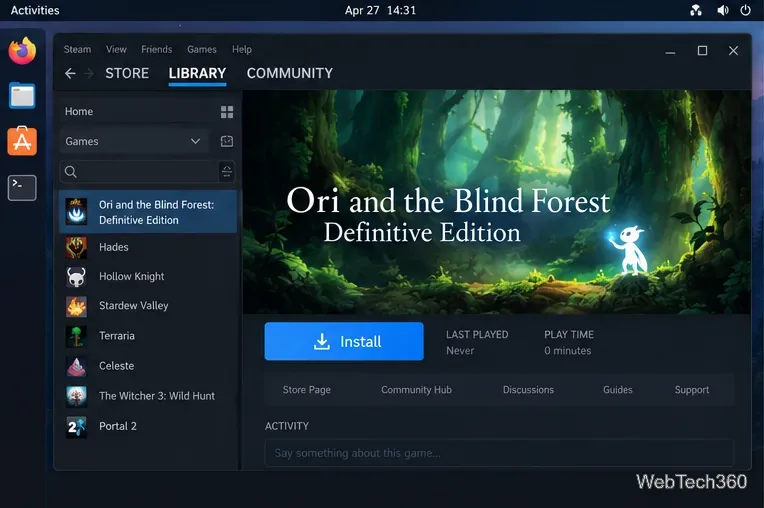This screenshot has height=508, width=764.
Task: Expand the Games filter dropdown
Action: (x=195, y=141)
